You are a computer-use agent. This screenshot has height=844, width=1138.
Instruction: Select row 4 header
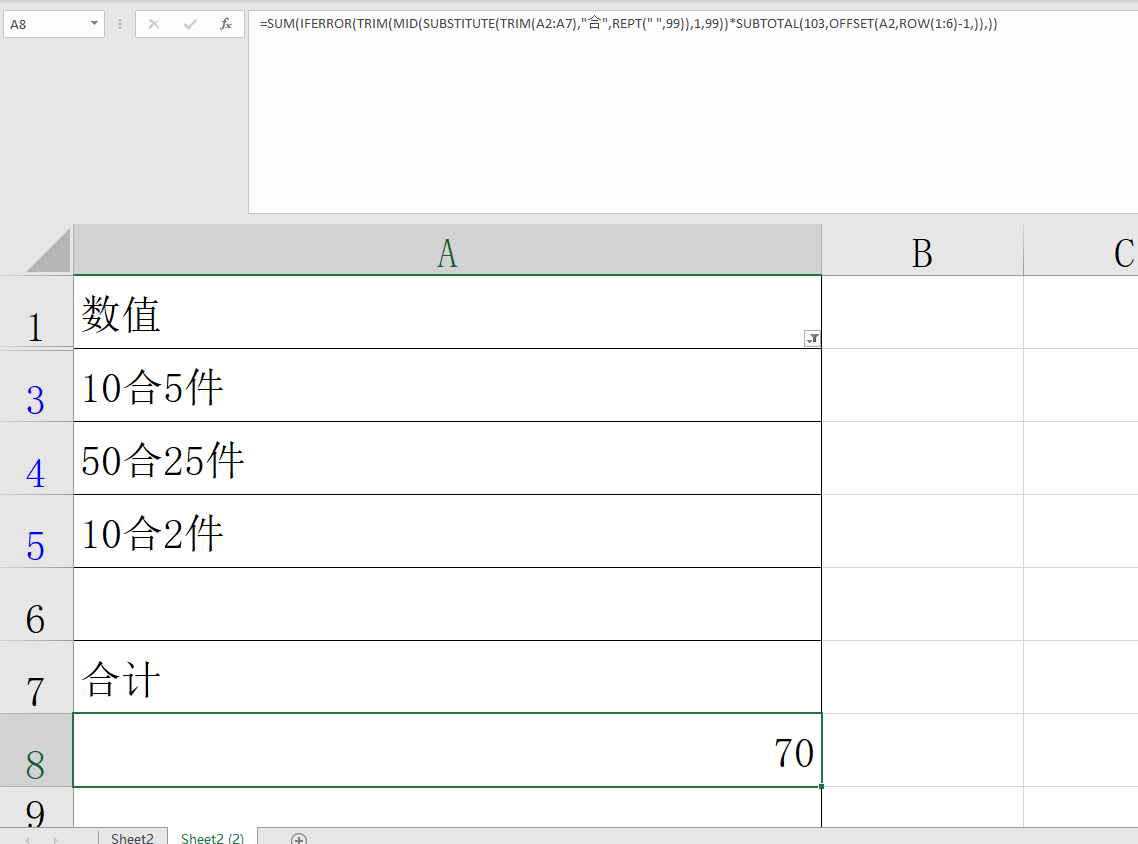(36, 459)
